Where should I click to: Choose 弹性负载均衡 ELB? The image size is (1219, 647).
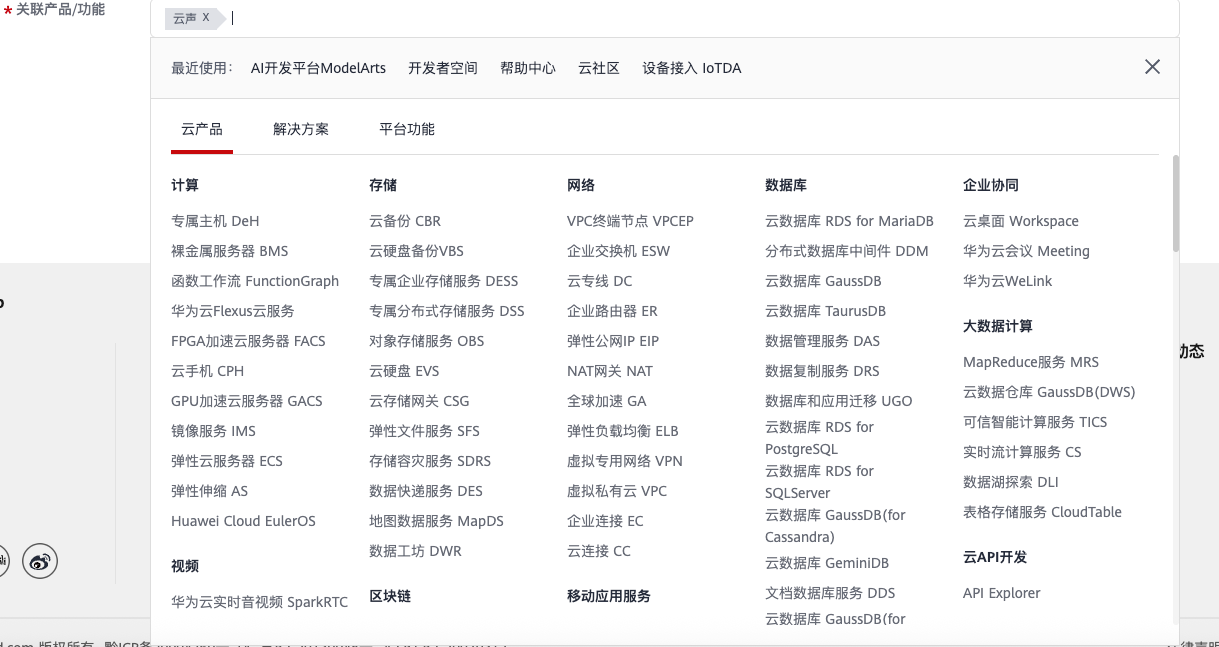point(623,431)
